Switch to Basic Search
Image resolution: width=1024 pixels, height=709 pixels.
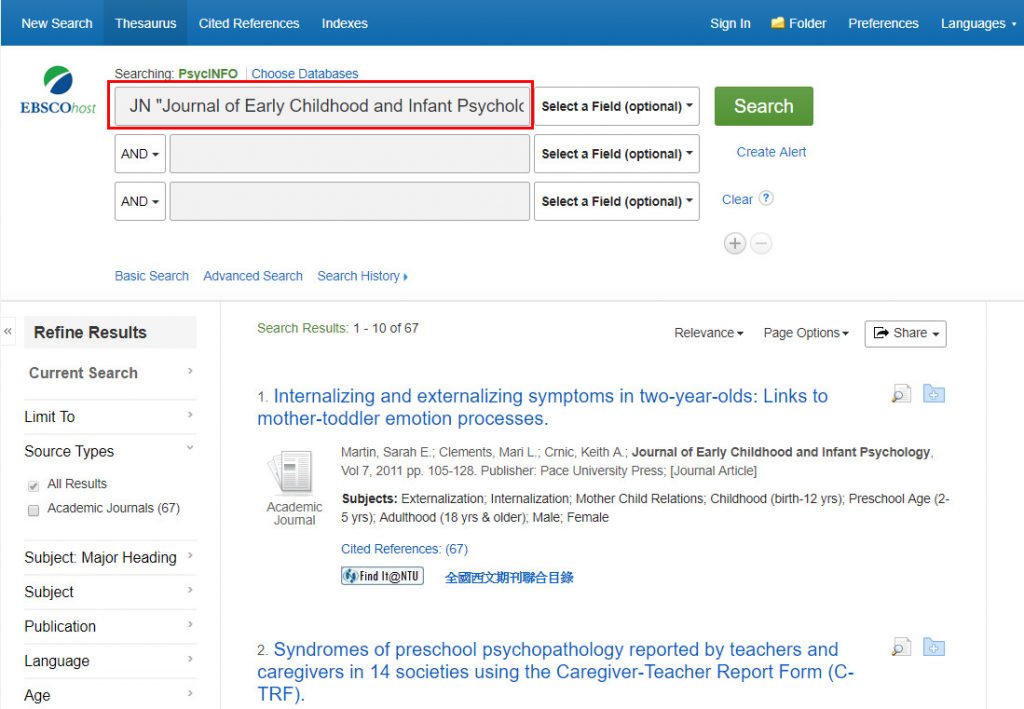152,276
